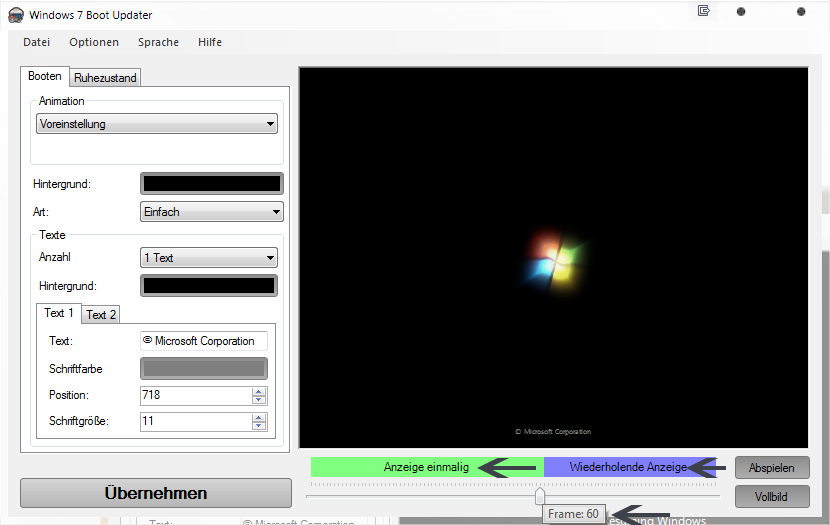Open the Optionen menu
Viewport: 830px width, 525px height.
pos(94,42)
